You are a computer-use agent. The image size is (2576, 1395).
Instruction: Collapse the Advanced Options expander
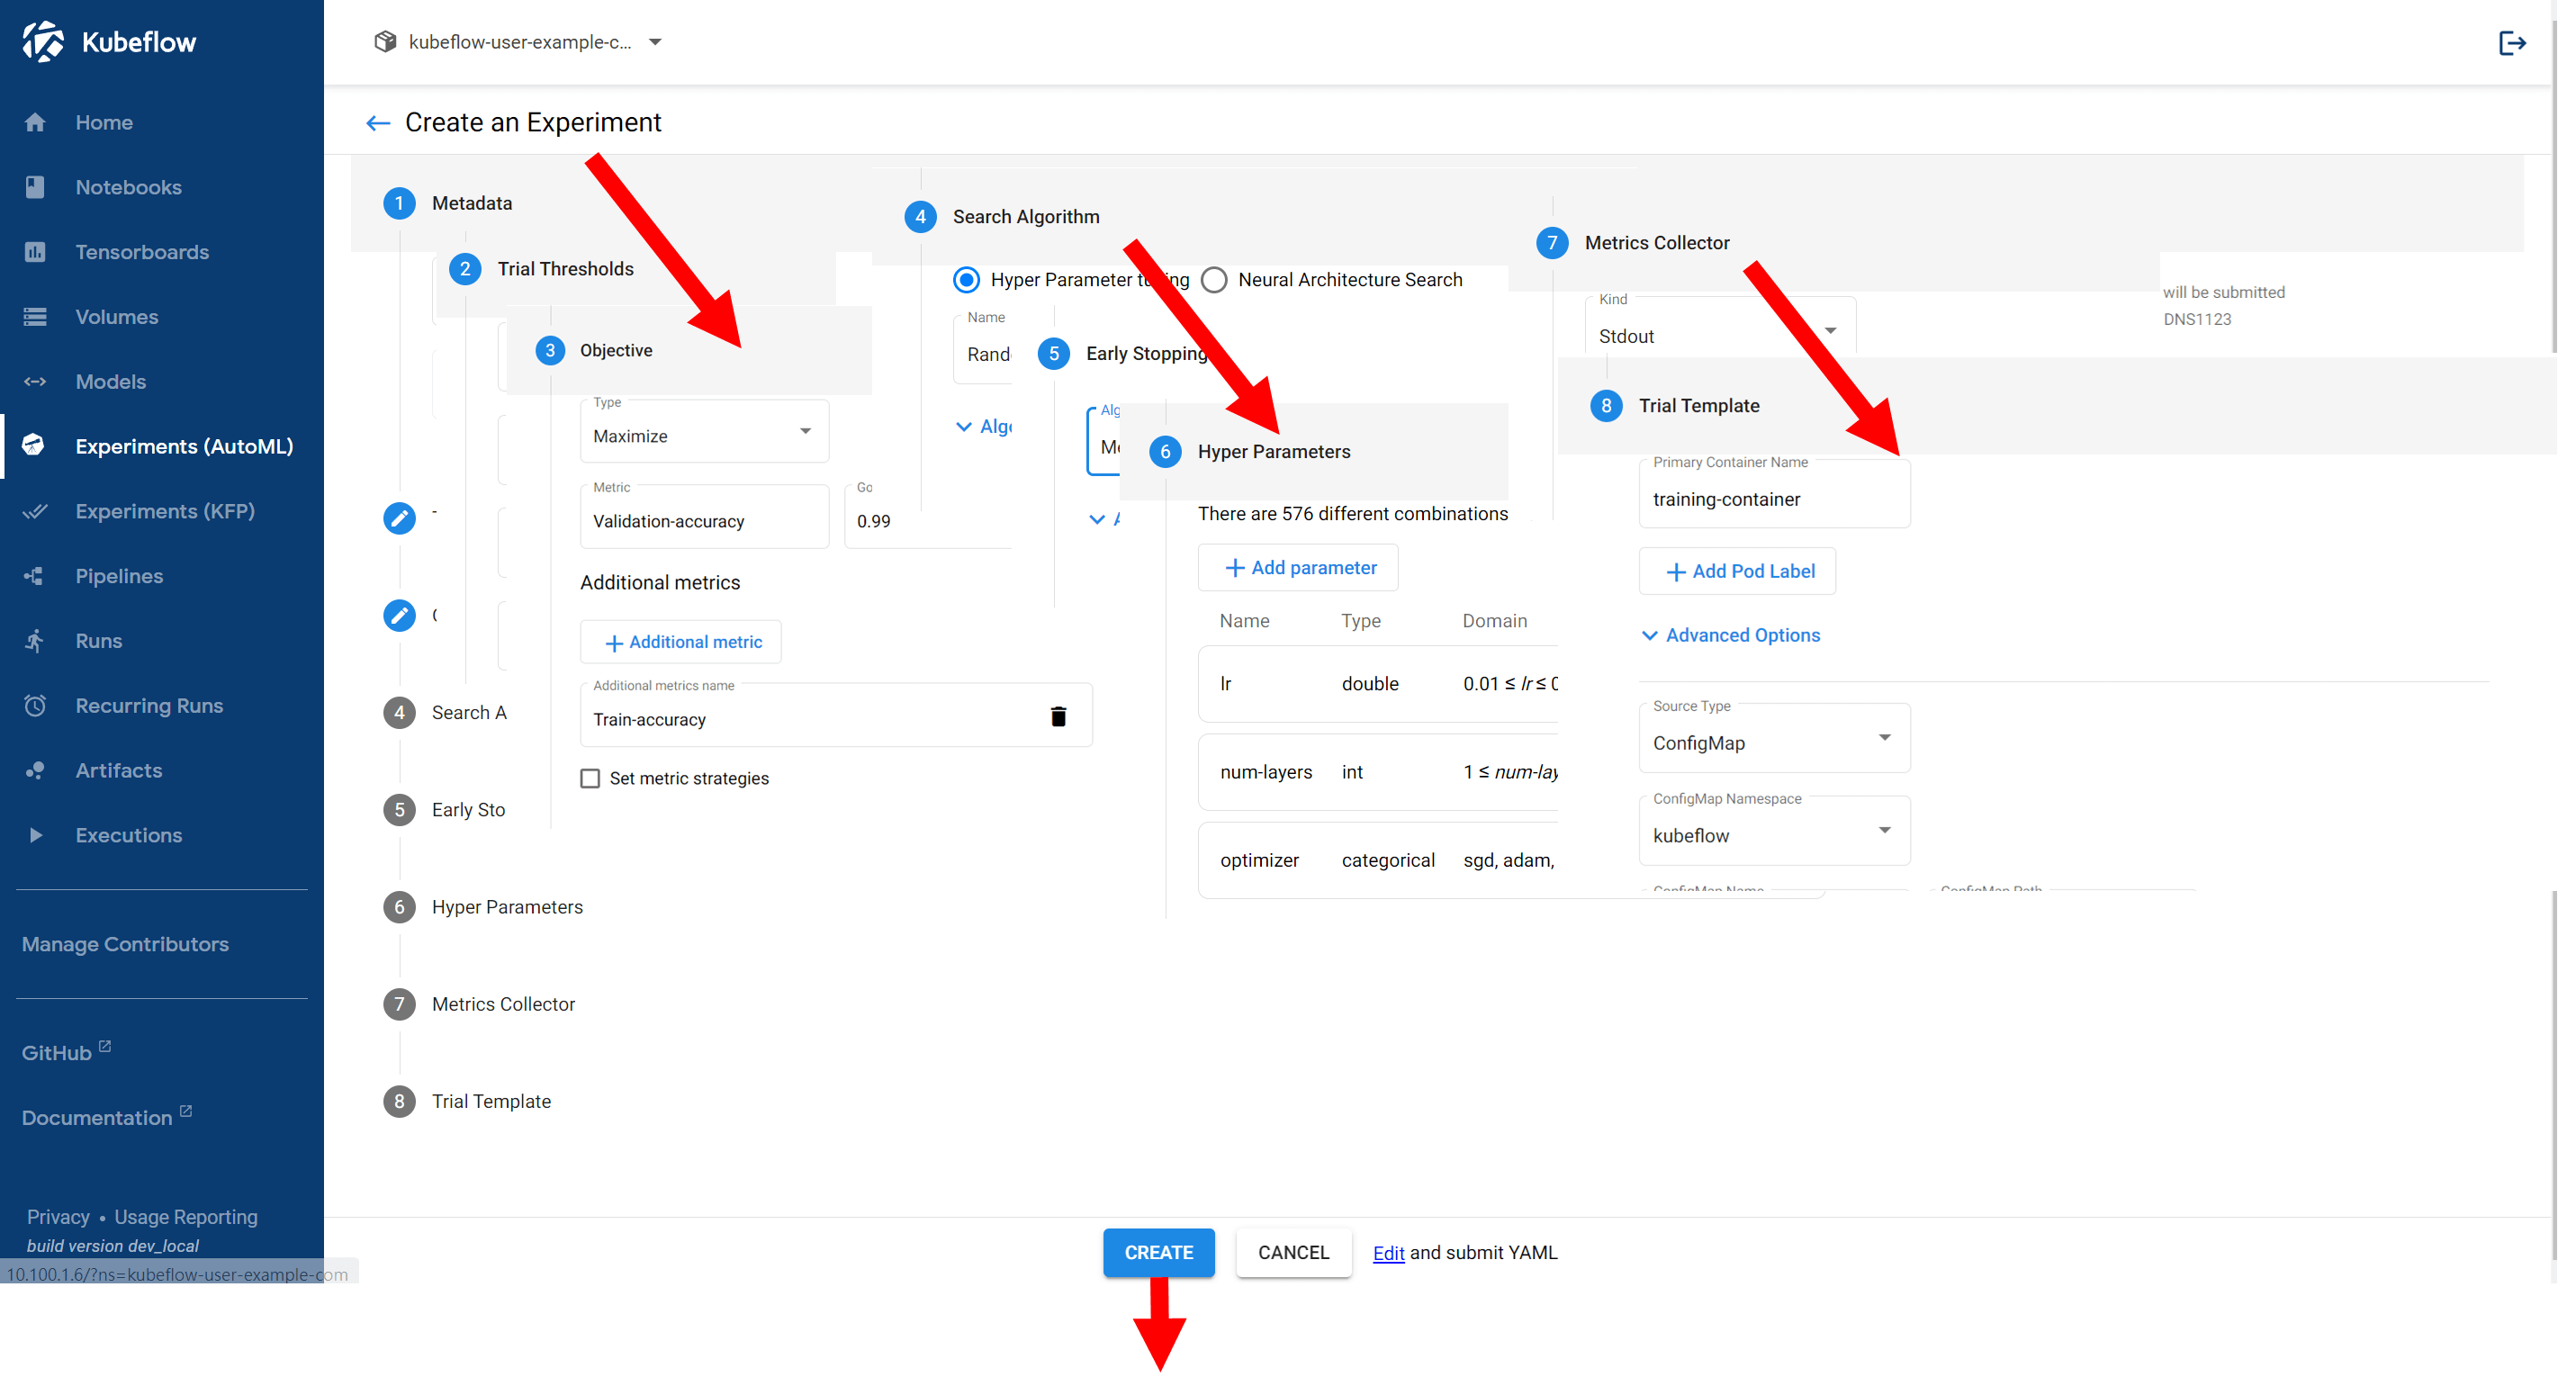(x=1731, y=635)
